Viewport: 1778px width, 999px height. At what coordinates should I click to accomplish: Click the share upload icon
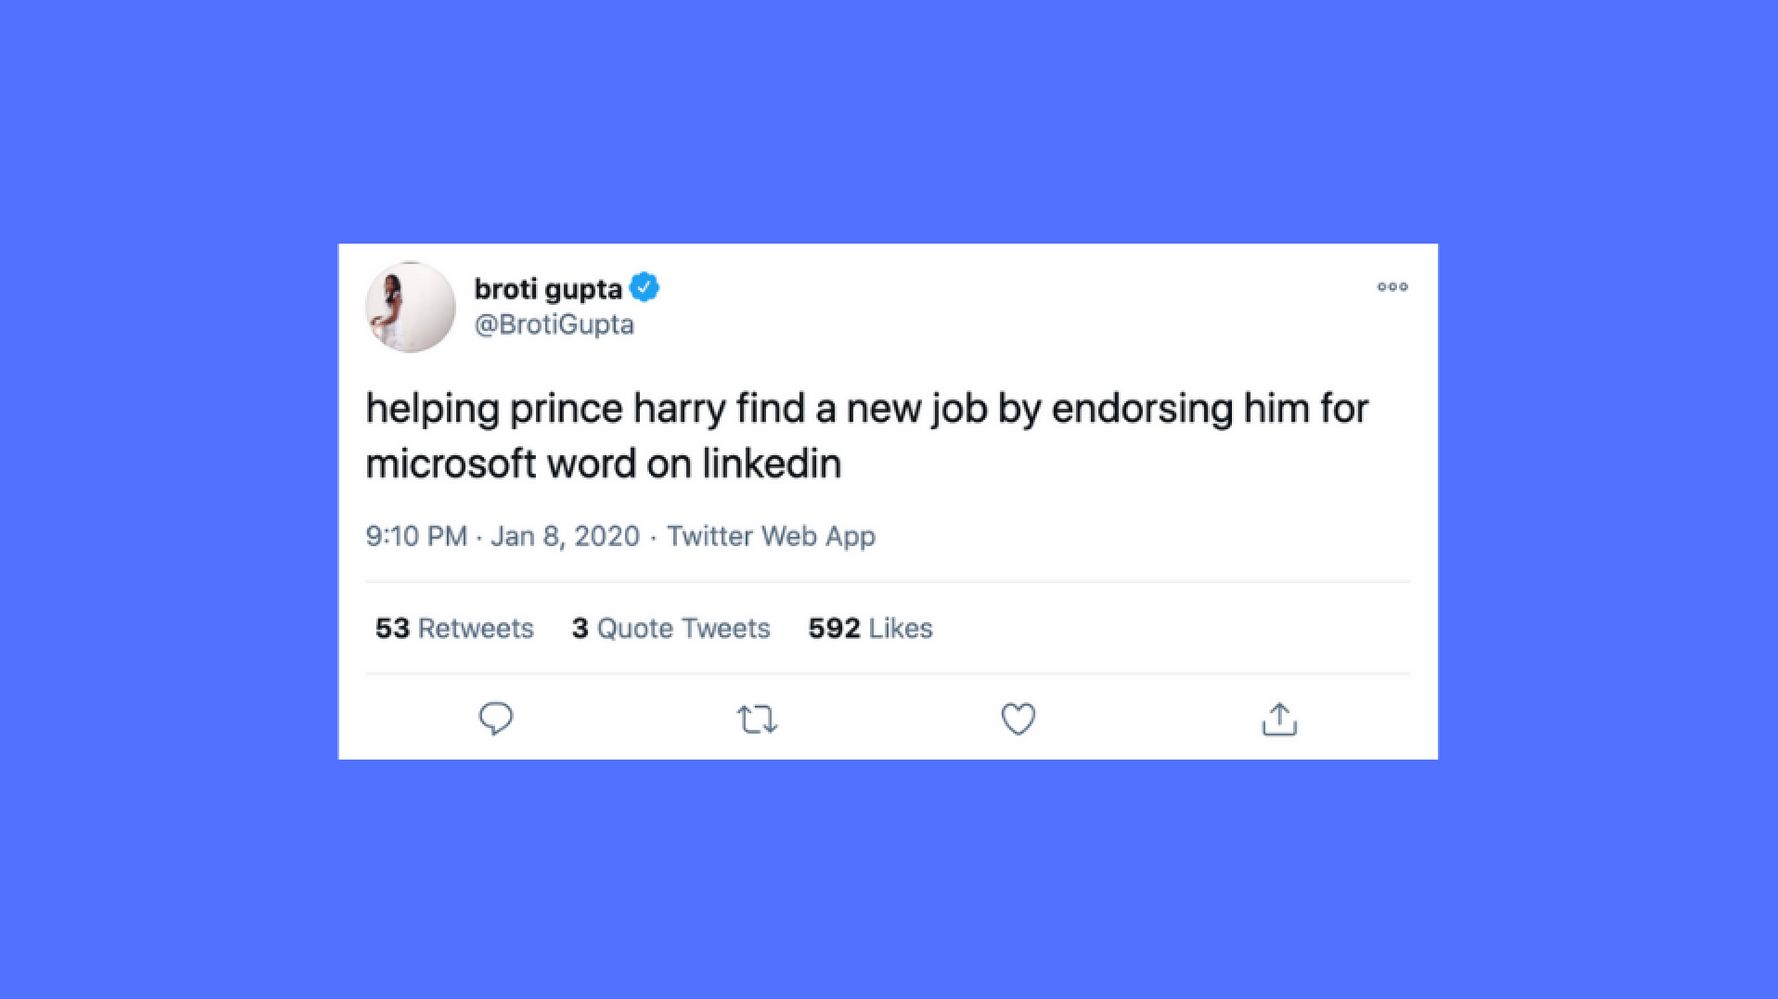tap(1279, 719)
